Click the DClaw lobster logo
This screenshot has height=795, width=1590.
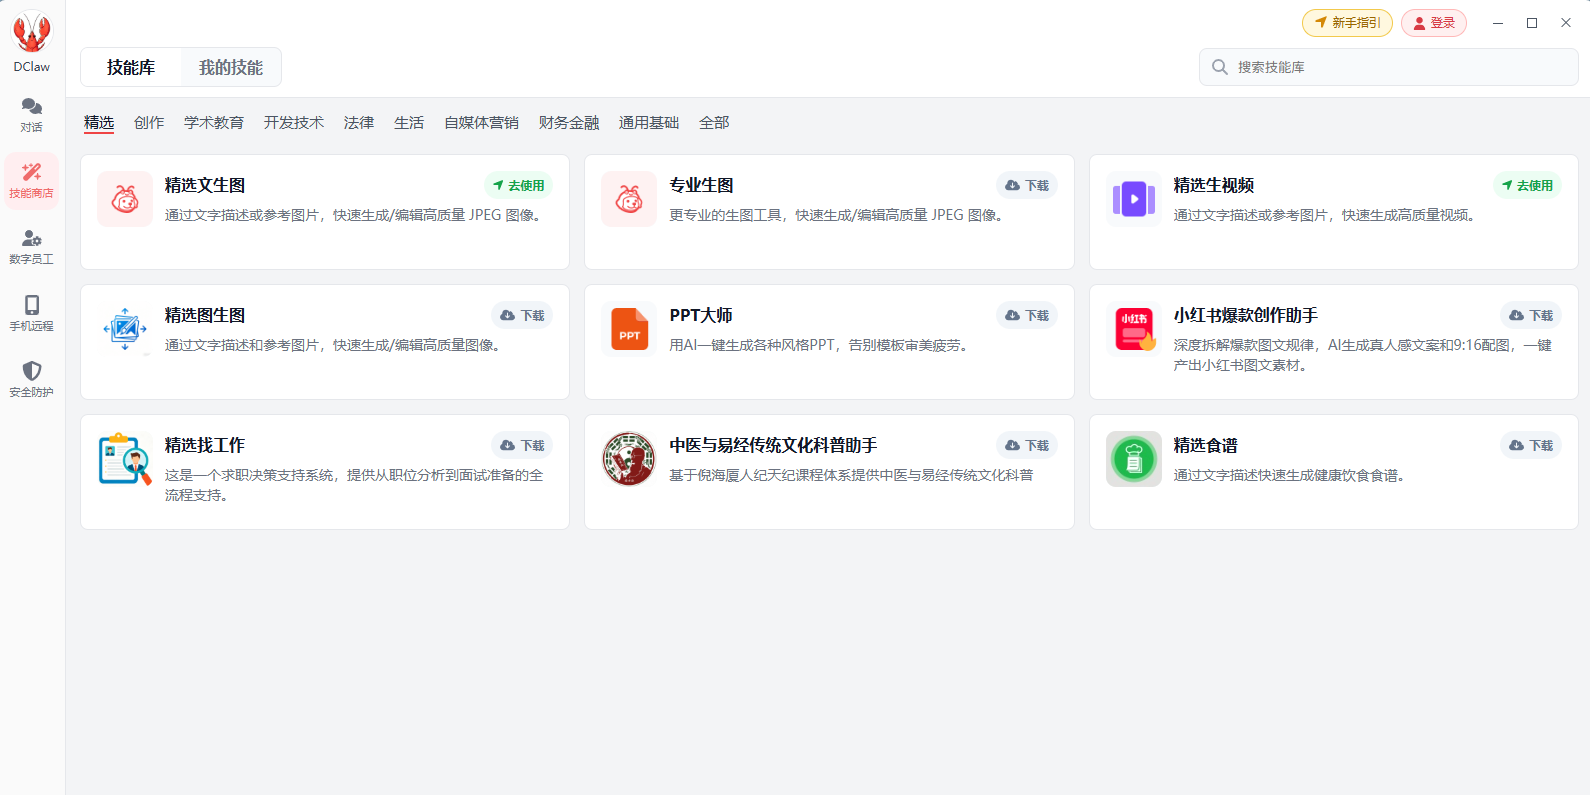pyautogui.click(x=32, y=32)
